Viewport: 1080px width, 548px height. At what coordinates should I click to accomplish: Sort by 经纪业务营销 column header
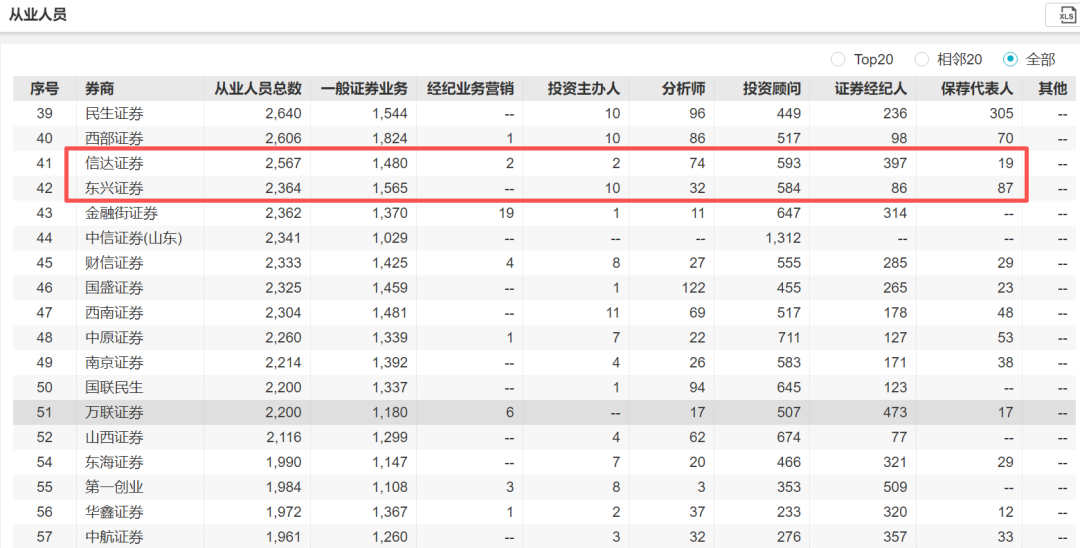pyautogui.click(x=470, y=89)
